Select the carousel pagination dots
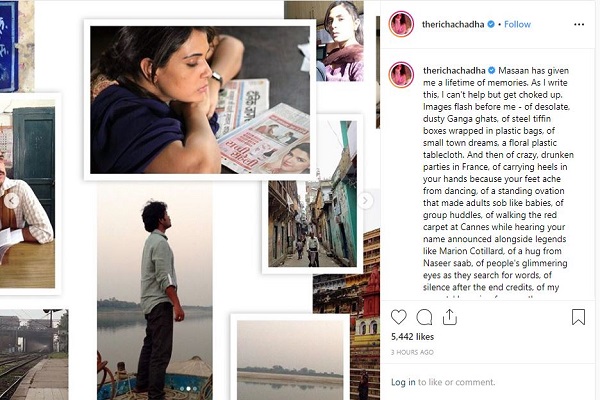Image resolution: width=600 pixels, height=400 pixels. point(188,389)
